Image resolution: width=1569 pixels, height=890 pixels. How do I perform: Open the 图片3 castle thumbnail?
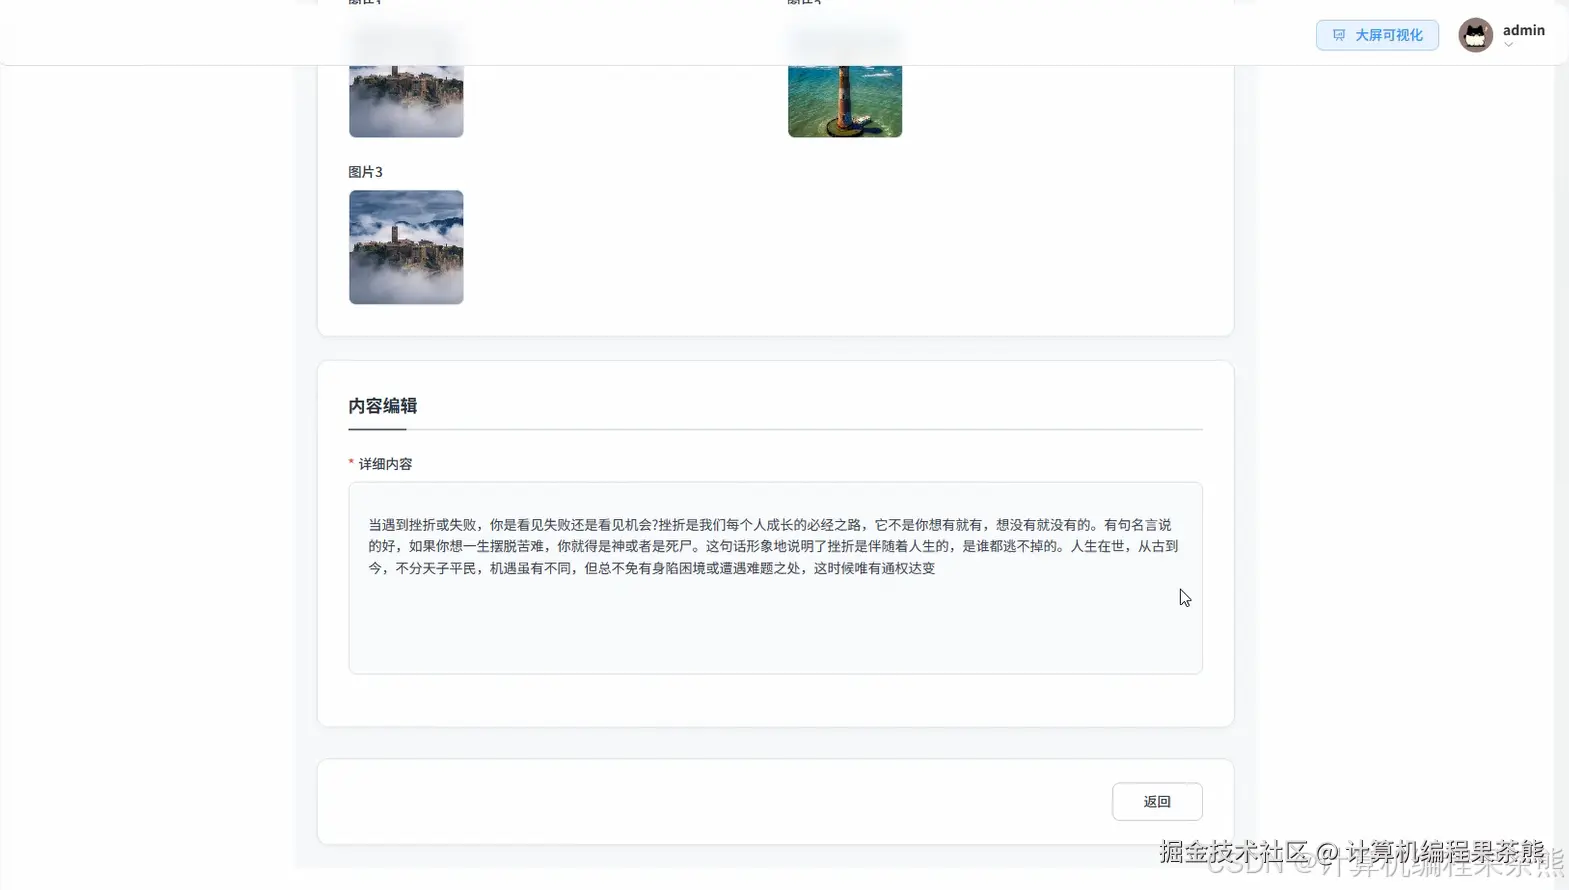click(x=406, y=247)
